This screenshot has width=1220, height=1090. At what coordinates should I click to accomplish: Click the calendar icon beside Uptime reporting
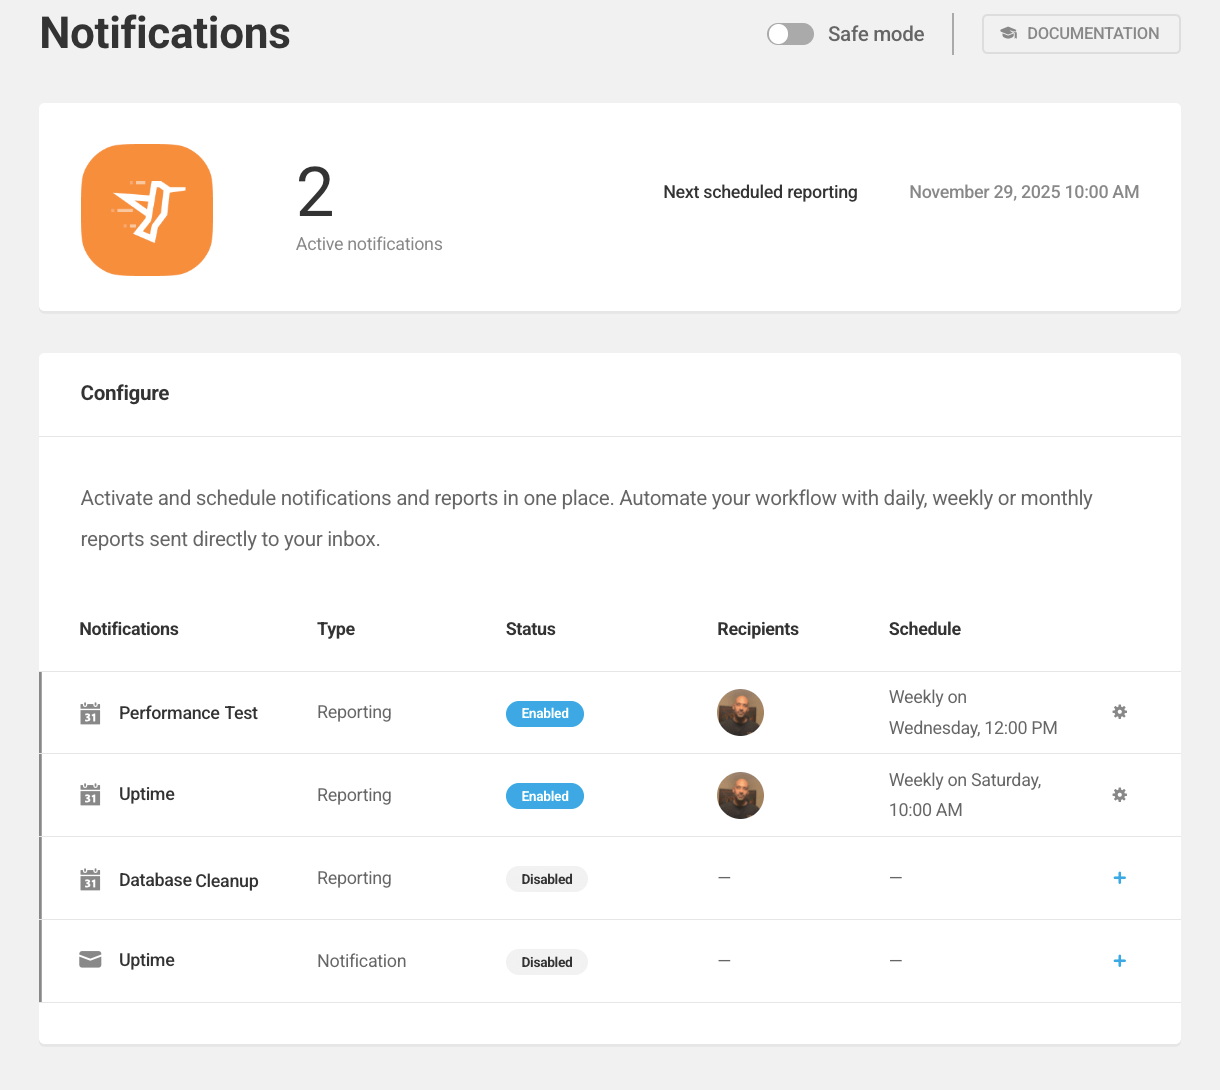coord(89,795)
